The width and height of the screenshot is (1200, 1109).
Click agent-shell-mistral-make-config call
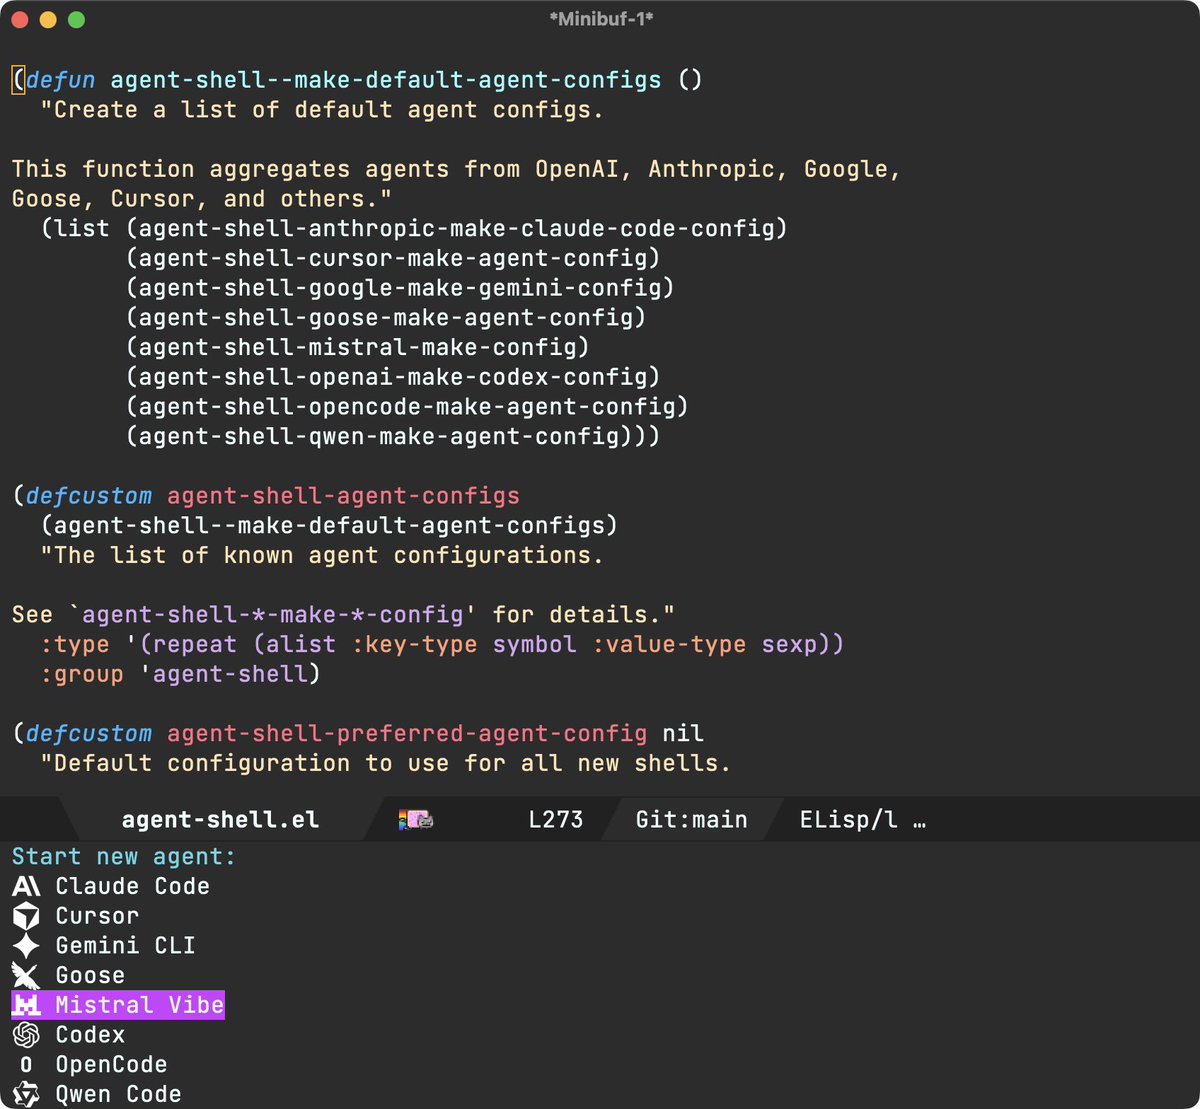coord(358,347)
